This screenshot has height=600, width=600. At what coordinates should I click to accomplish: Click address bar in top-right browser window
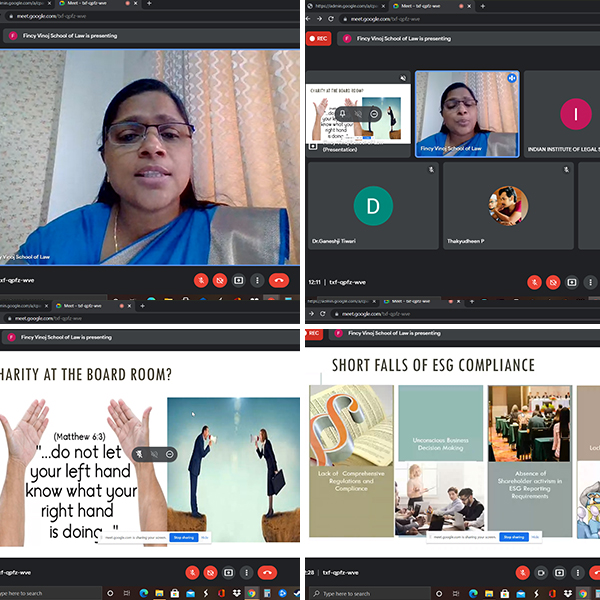pyautogui.click(x=469, y=19)
